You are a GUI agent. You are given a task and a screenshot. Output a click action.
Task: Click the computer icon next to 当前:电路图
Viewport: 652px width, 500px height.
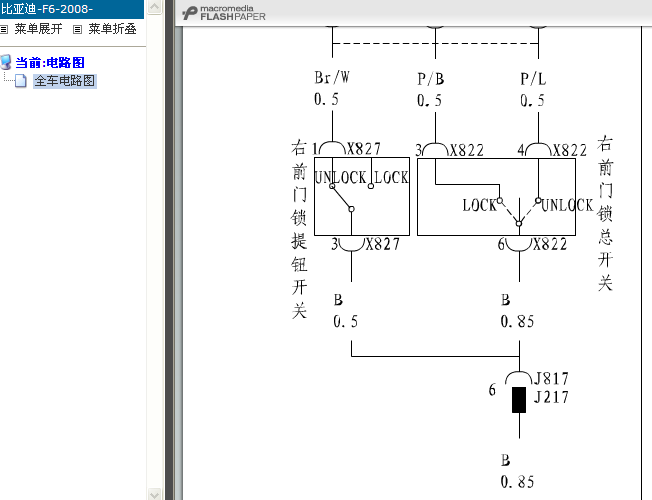(6, 62)
